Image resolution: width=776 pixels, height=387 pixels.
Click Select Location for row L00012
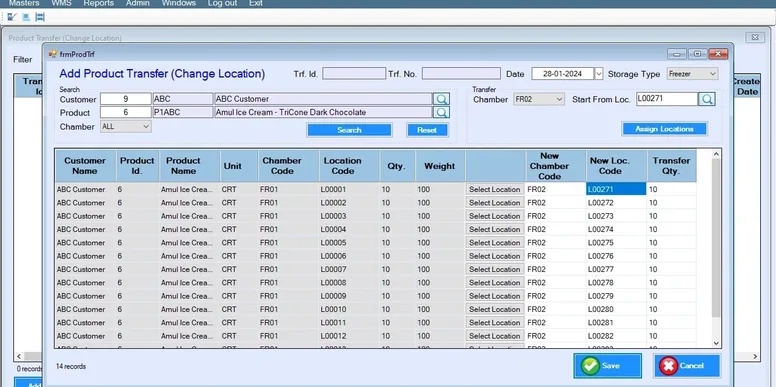[494, 336]
